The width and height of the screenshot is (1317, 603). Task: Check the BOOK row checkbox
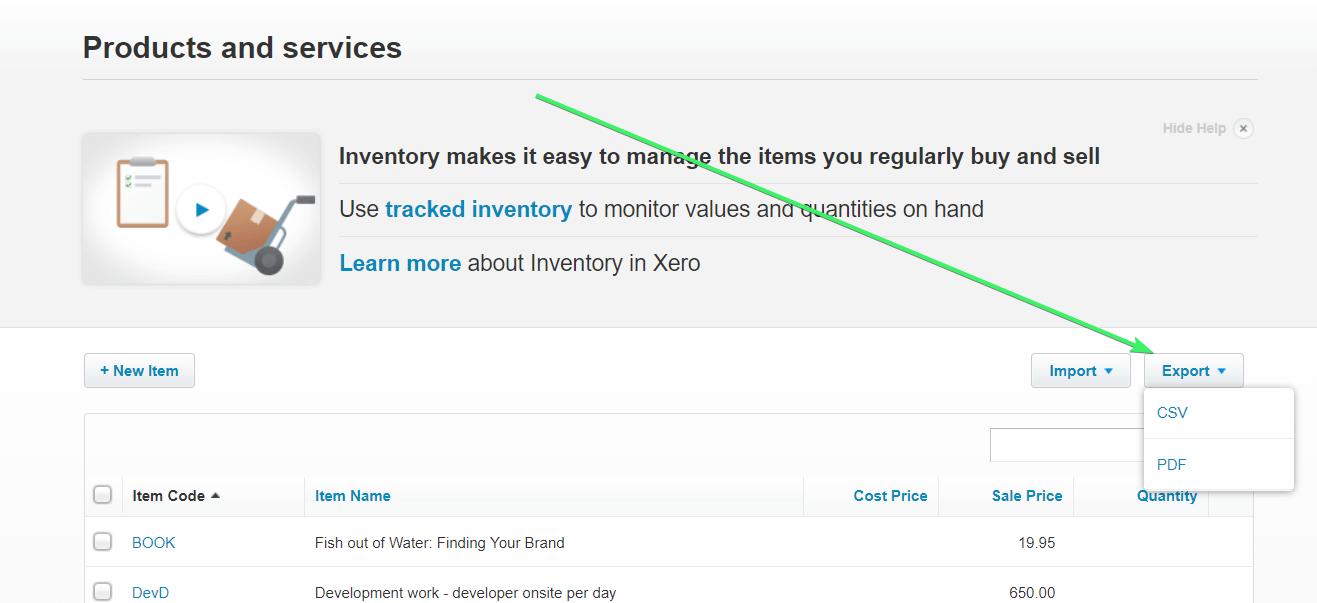pyautogui.click(x=102, y=541)
